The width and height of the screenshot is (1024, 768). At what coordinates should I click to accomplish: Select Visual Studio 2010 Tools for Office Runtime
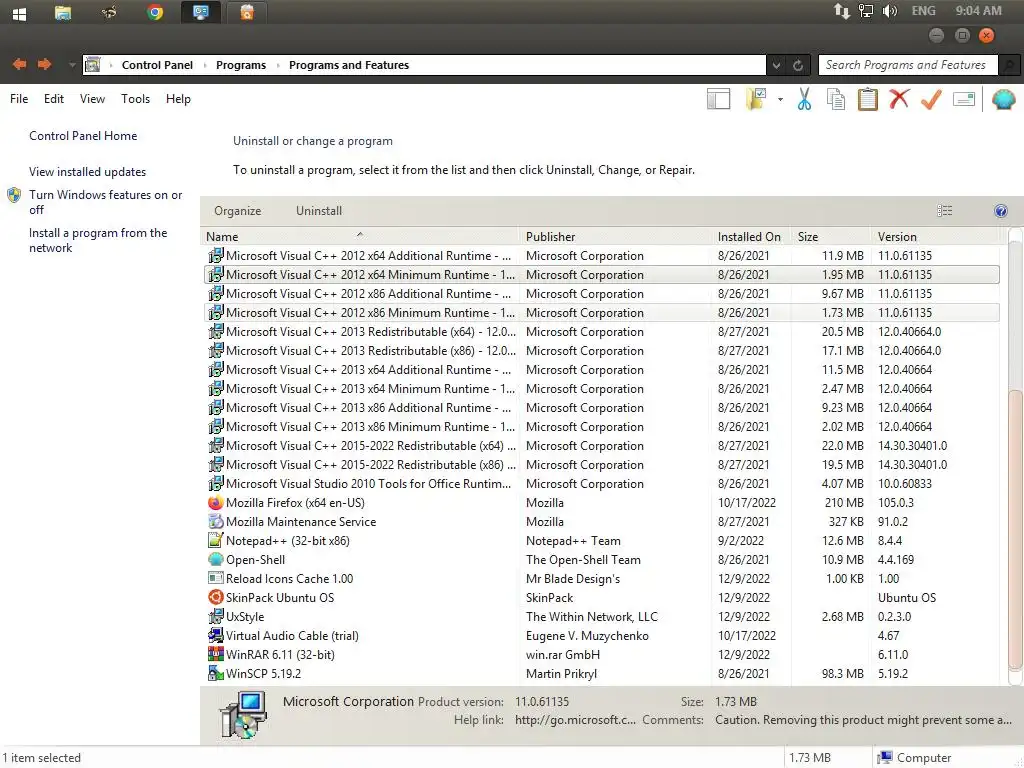tap(601, 484)
